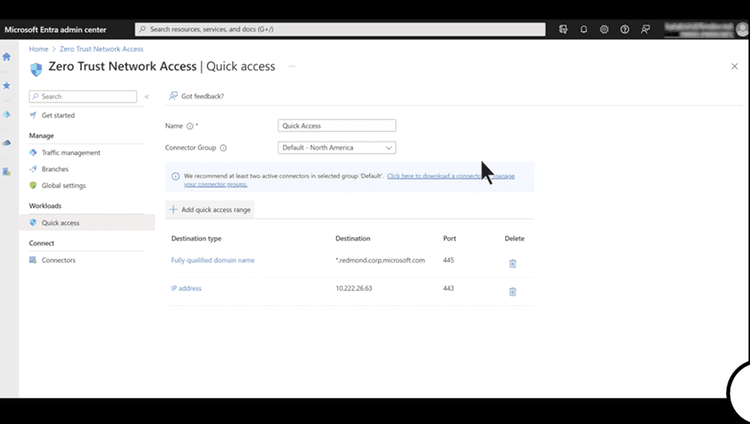The image size is (750, 424).
Task: Collapse the side menu with double chevron
Action: click(x=147, y=97)
